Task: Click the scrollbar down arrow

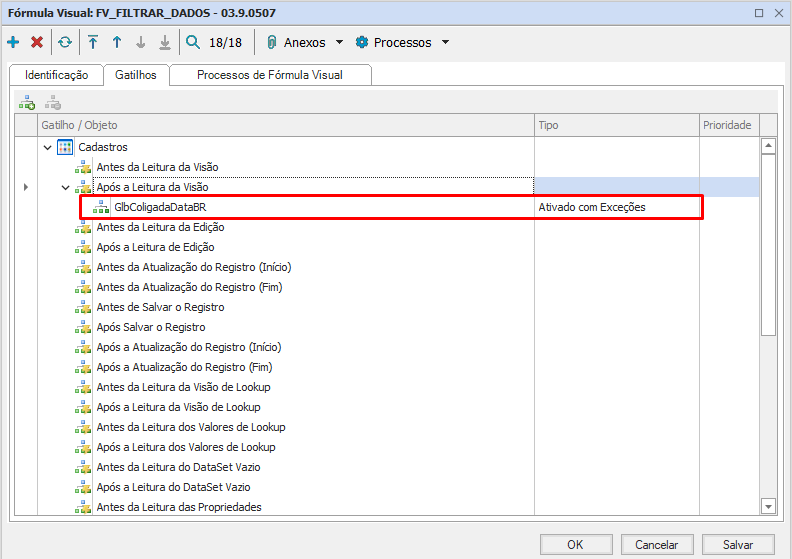Action: (x=768, y=506)
